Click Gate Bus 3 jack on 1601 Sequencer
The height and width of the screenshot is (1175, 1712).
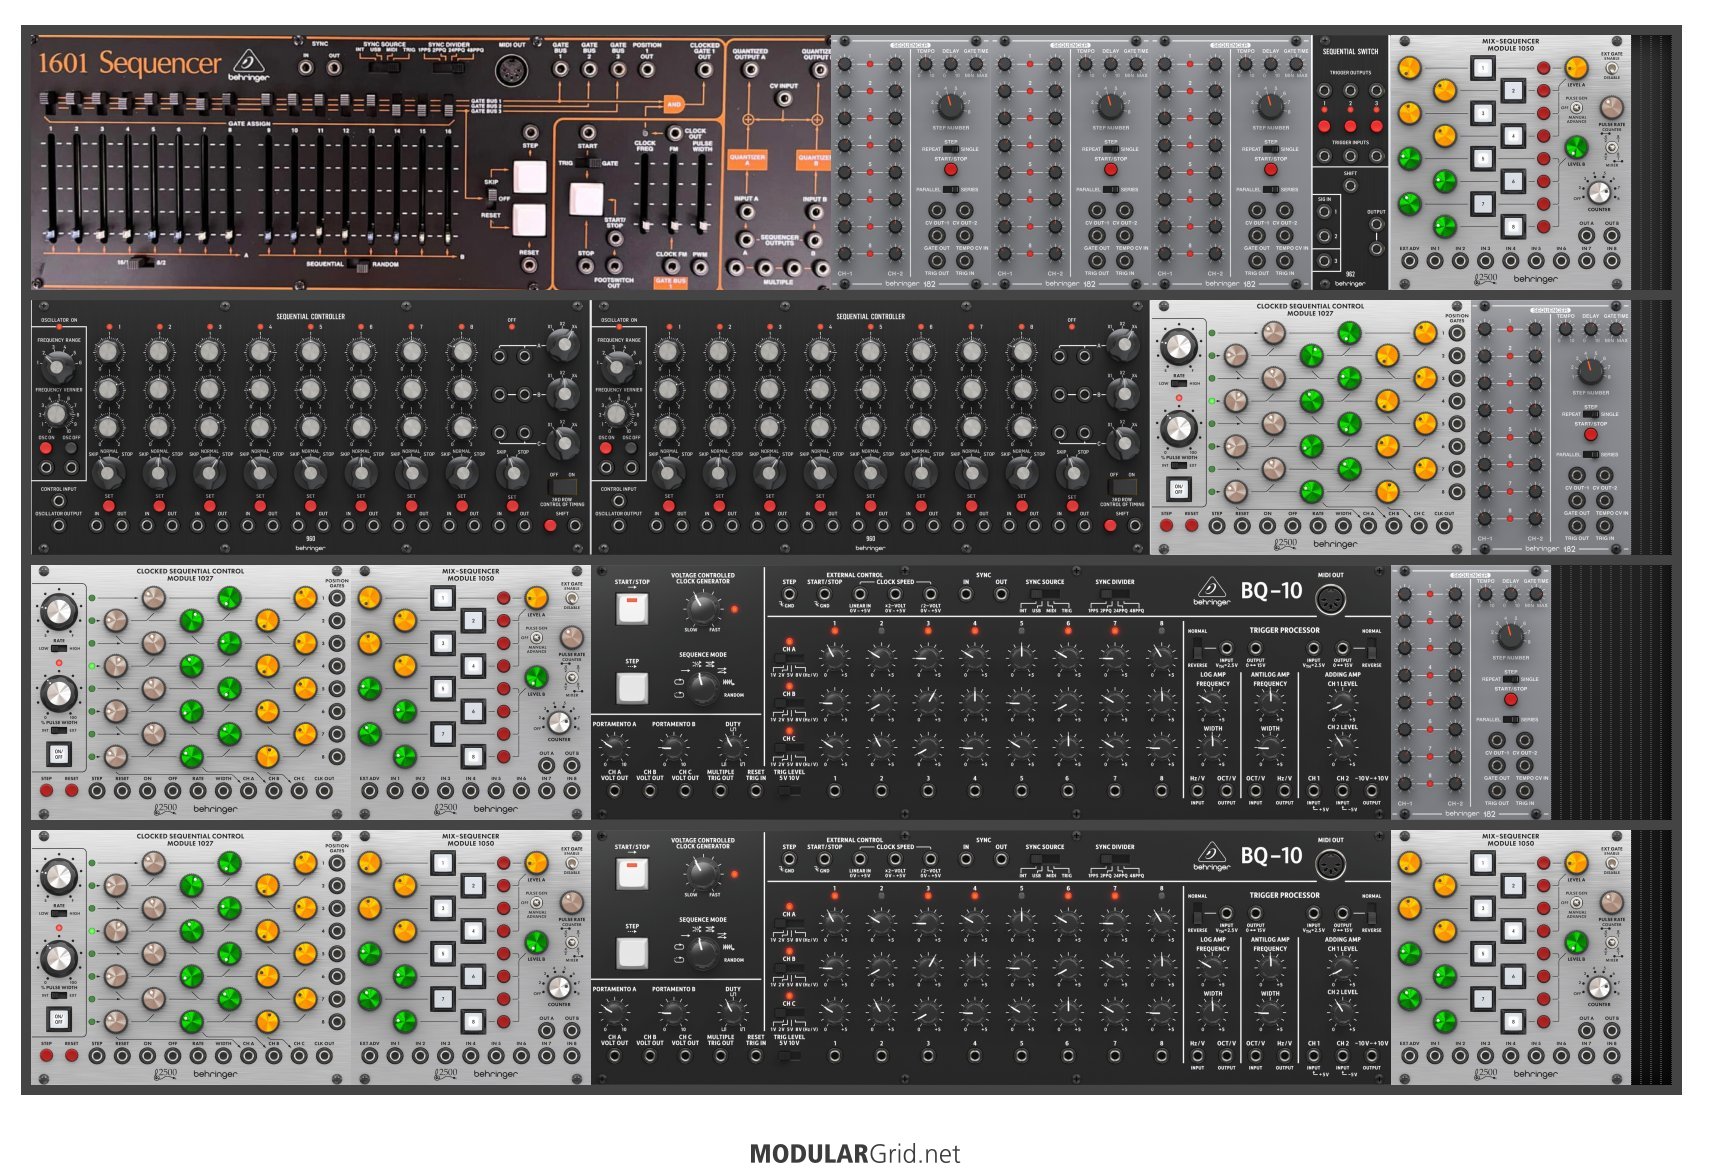pyautogui.click(x=618, y=69)
